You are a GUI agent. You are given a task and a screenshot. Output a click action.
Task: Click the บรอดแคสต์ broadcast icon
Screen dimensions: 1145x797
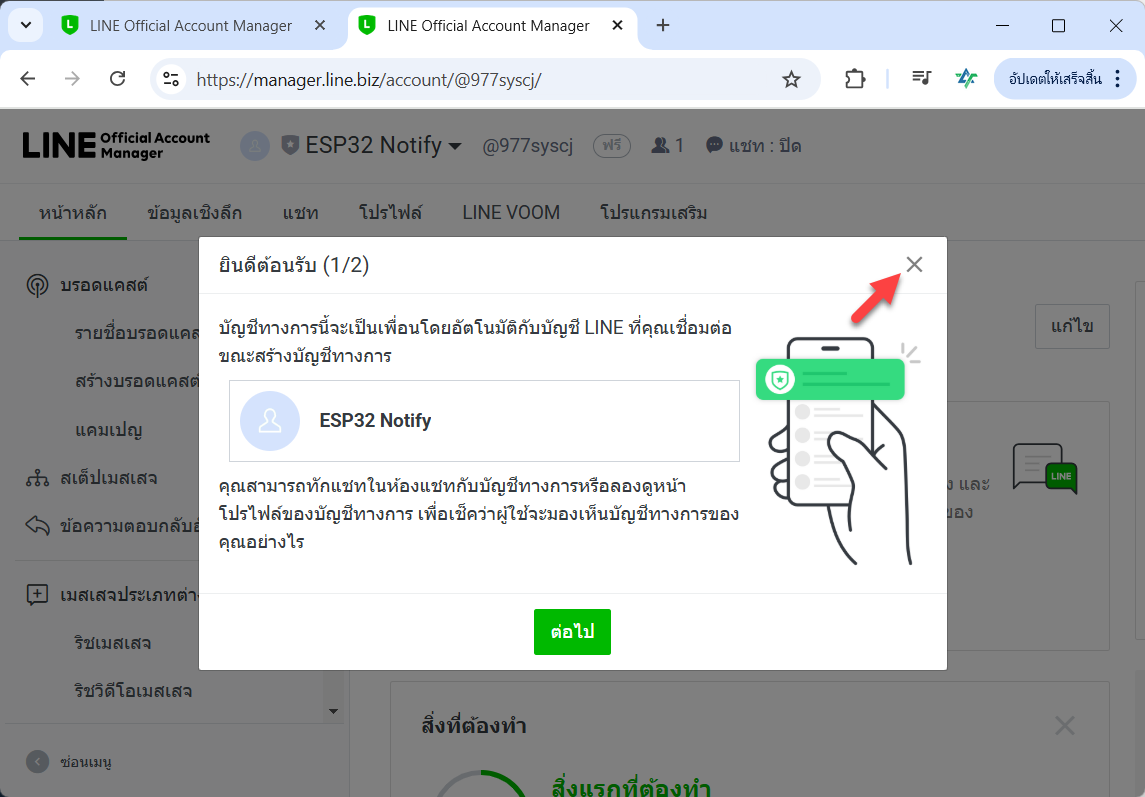37,285
